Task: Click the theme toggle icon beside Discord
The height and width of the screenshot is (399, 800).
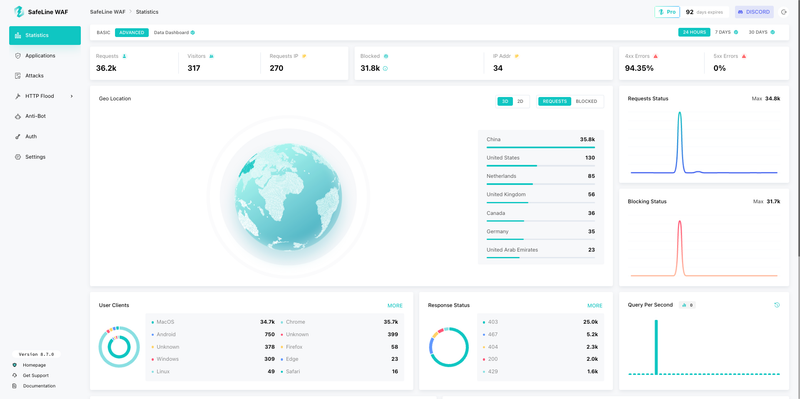Action: [x=784, y=12]
